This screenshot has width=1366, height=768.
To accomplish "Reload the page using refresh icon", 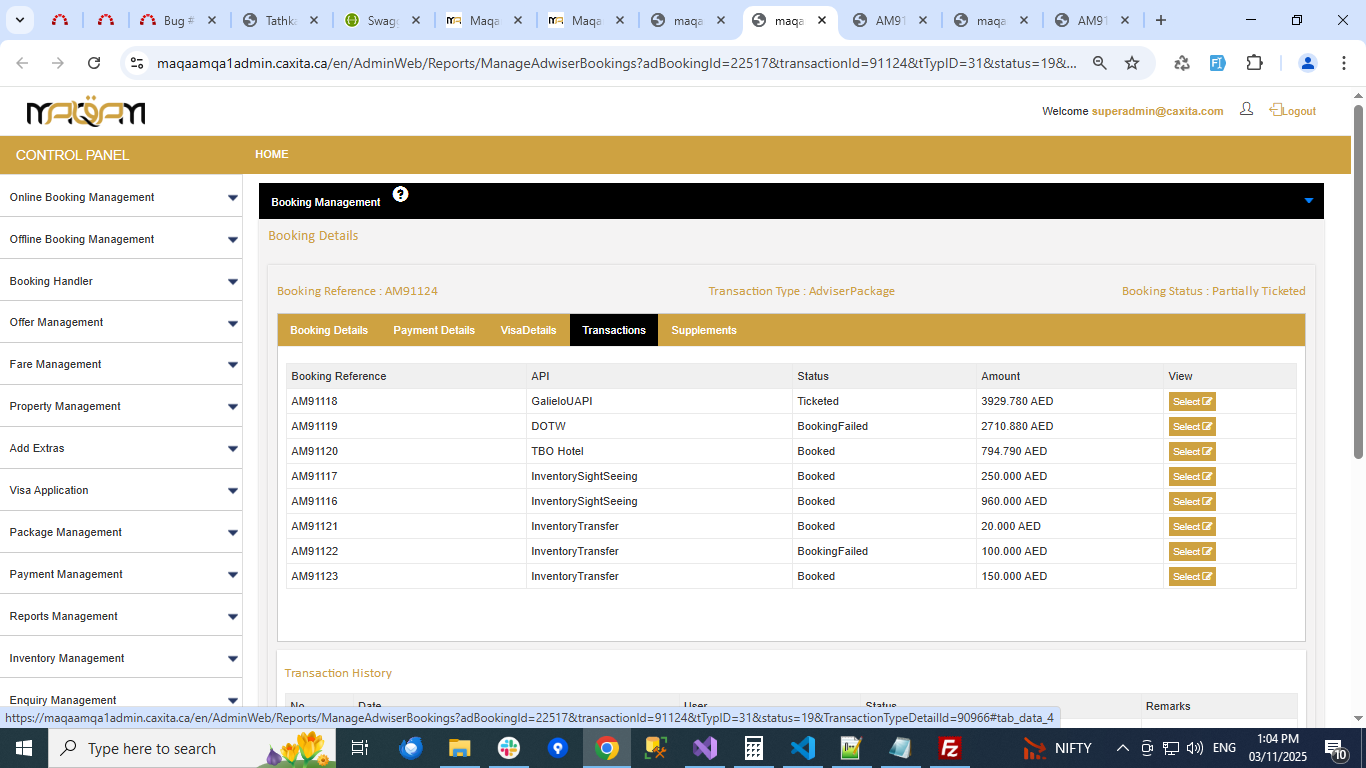I will tap(94, 63).
